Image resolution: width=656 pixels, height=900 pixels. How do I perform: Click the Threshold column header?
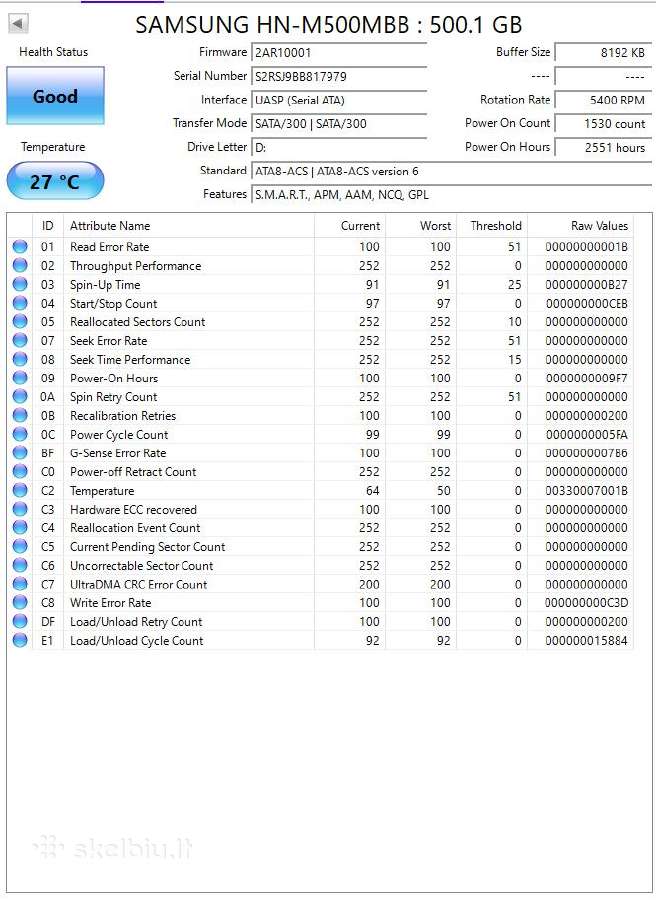coord(492,226)
